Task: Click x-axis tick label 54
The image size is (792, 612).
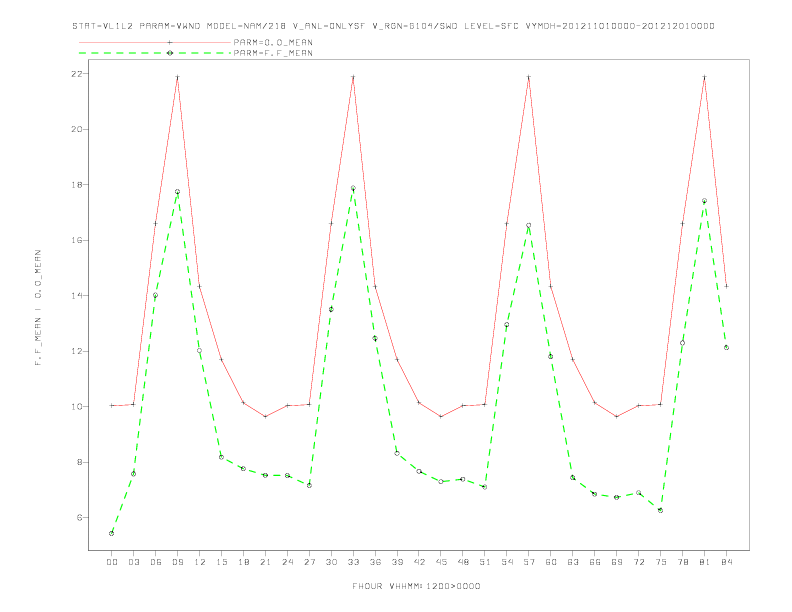Action: (x=507, y=562)
